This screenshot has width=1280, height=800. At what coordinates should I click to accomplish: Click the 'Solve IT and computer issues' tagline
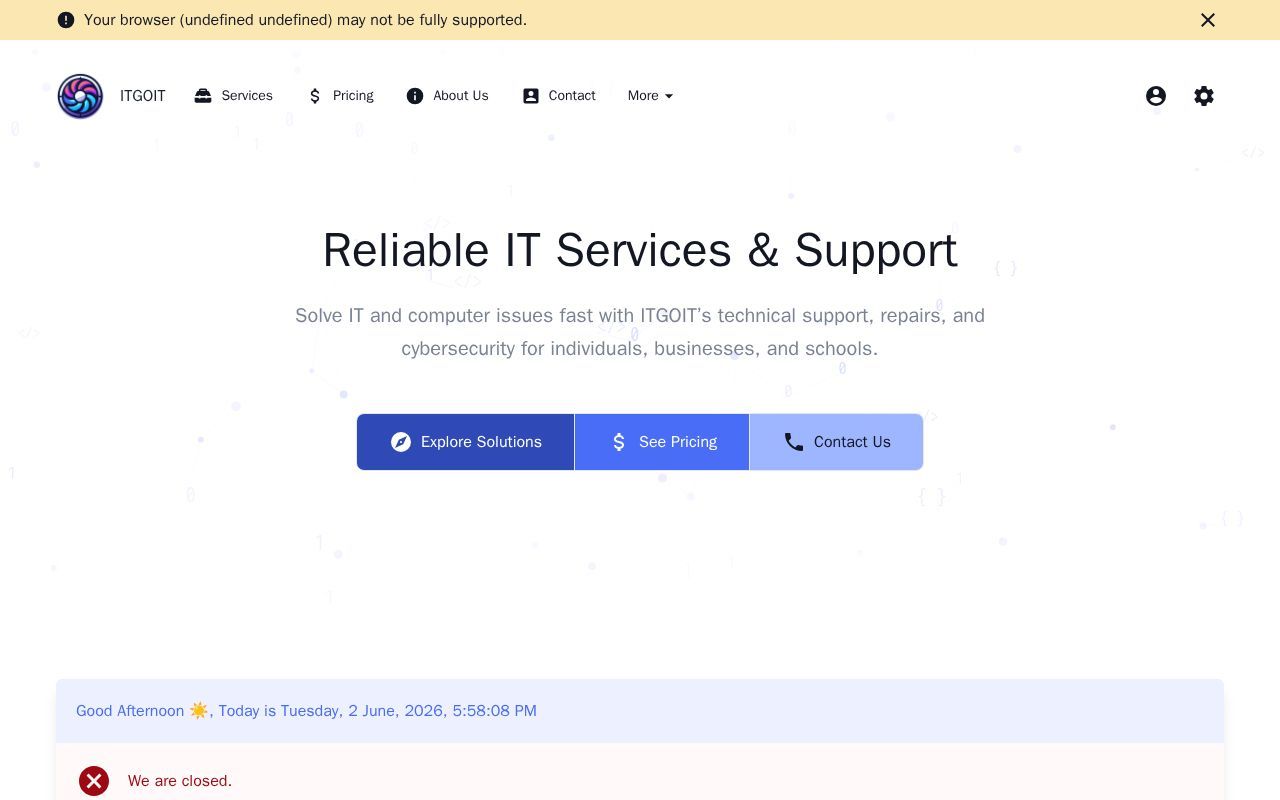pos(640,332)
